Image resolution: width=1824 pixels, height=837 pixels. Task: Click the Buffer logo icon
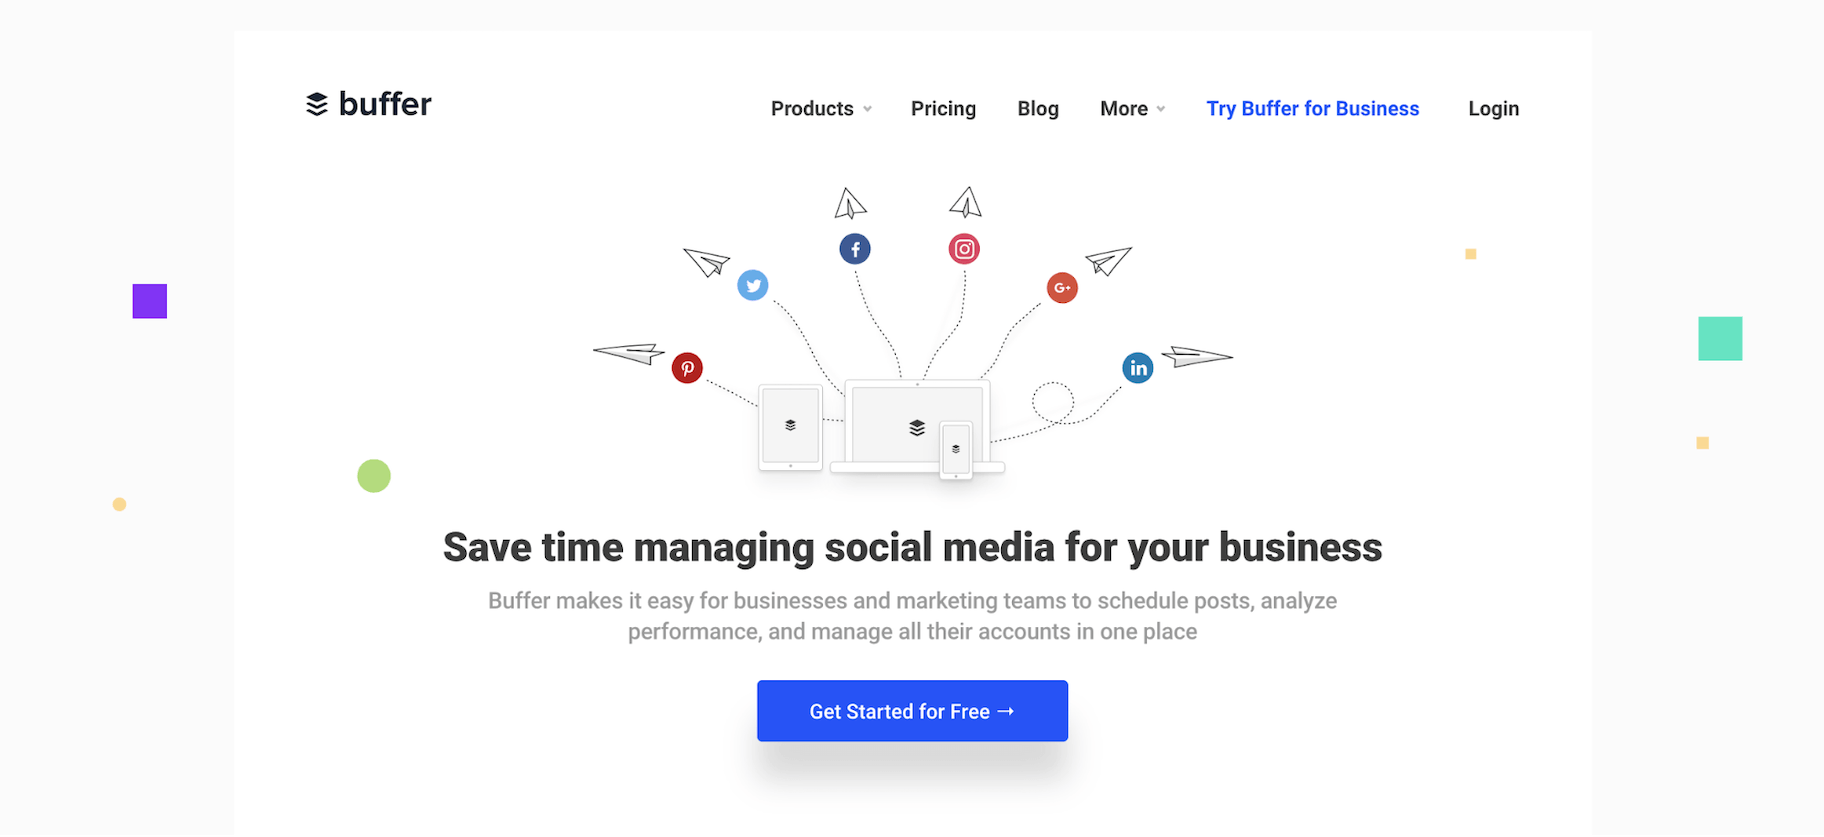click(x=317, y=104)
